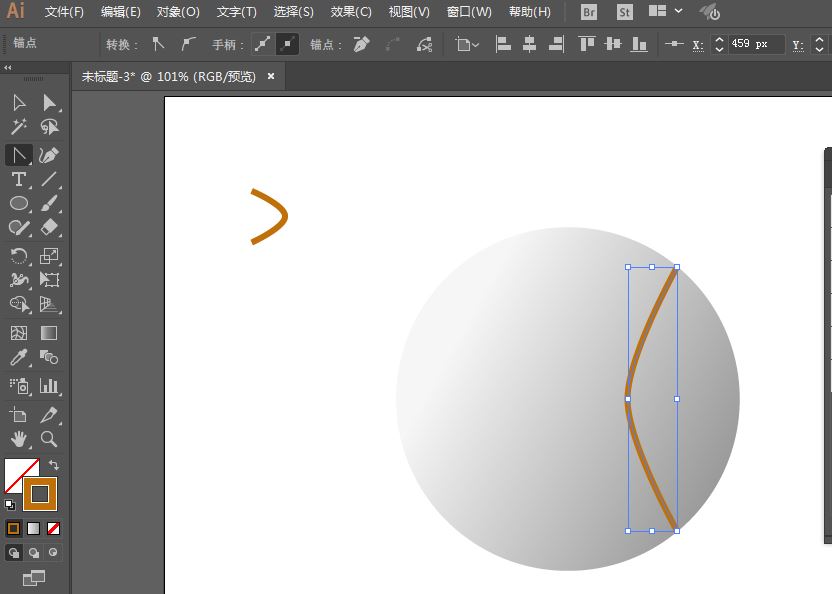Viewport: 832px width, 594px height.
Task: Toggle draw behind mode
Action: click(33, 553)
